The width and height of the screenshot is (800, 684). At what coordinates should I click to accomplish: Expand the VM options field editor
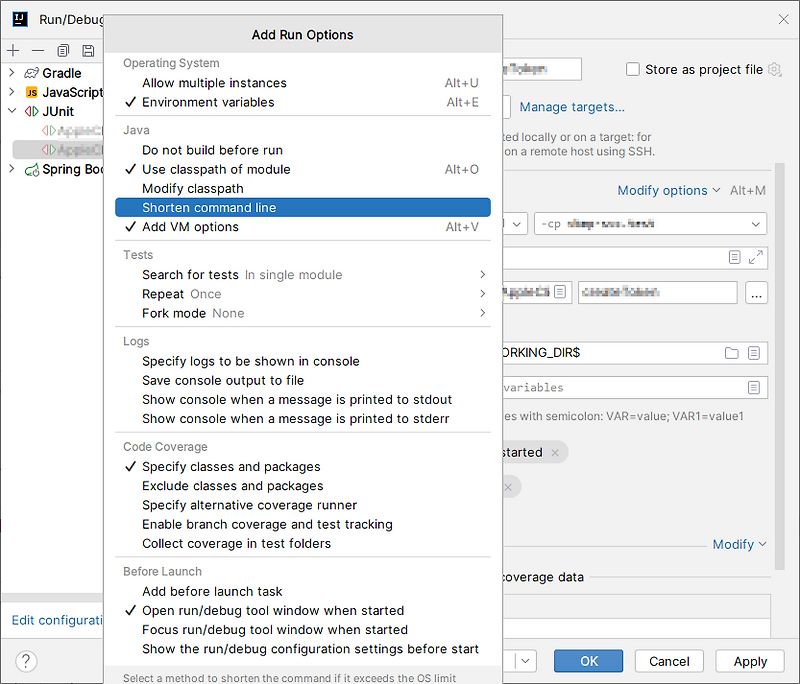(x=757, y=257)
